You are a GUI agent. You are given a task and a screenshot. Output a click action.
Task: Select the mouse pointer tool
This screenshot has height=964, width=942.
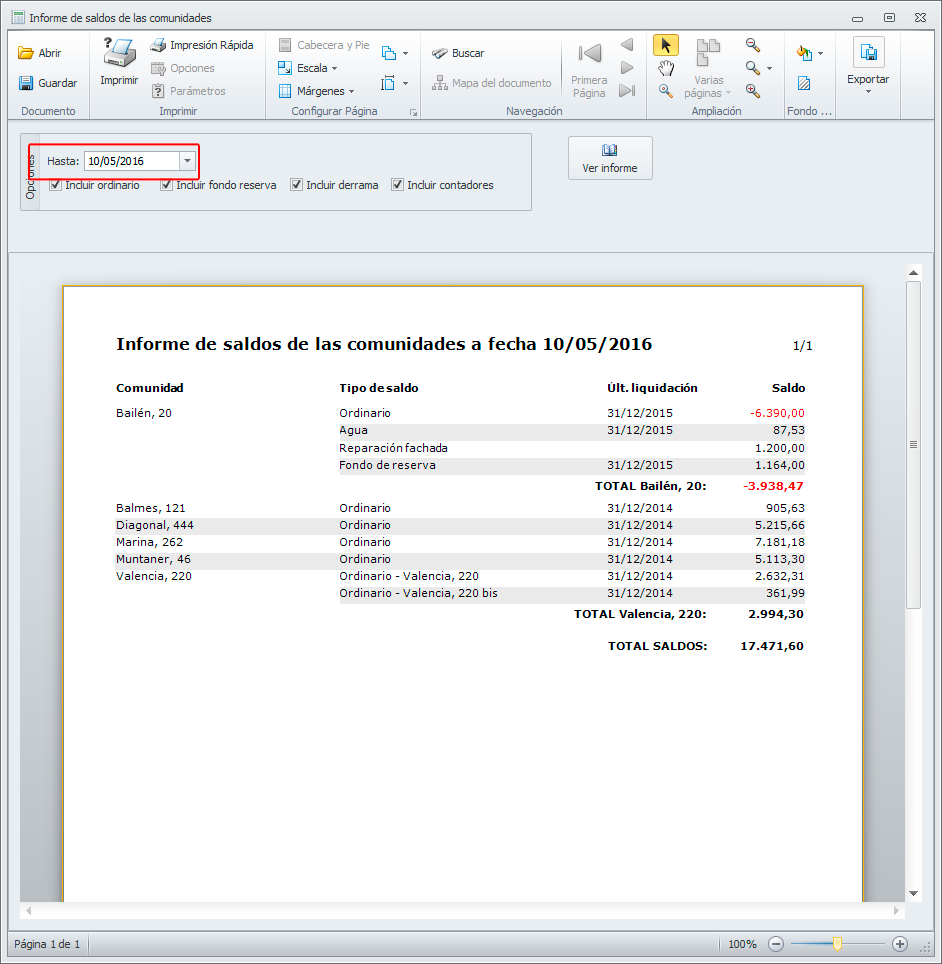click(x=665, y=45)
